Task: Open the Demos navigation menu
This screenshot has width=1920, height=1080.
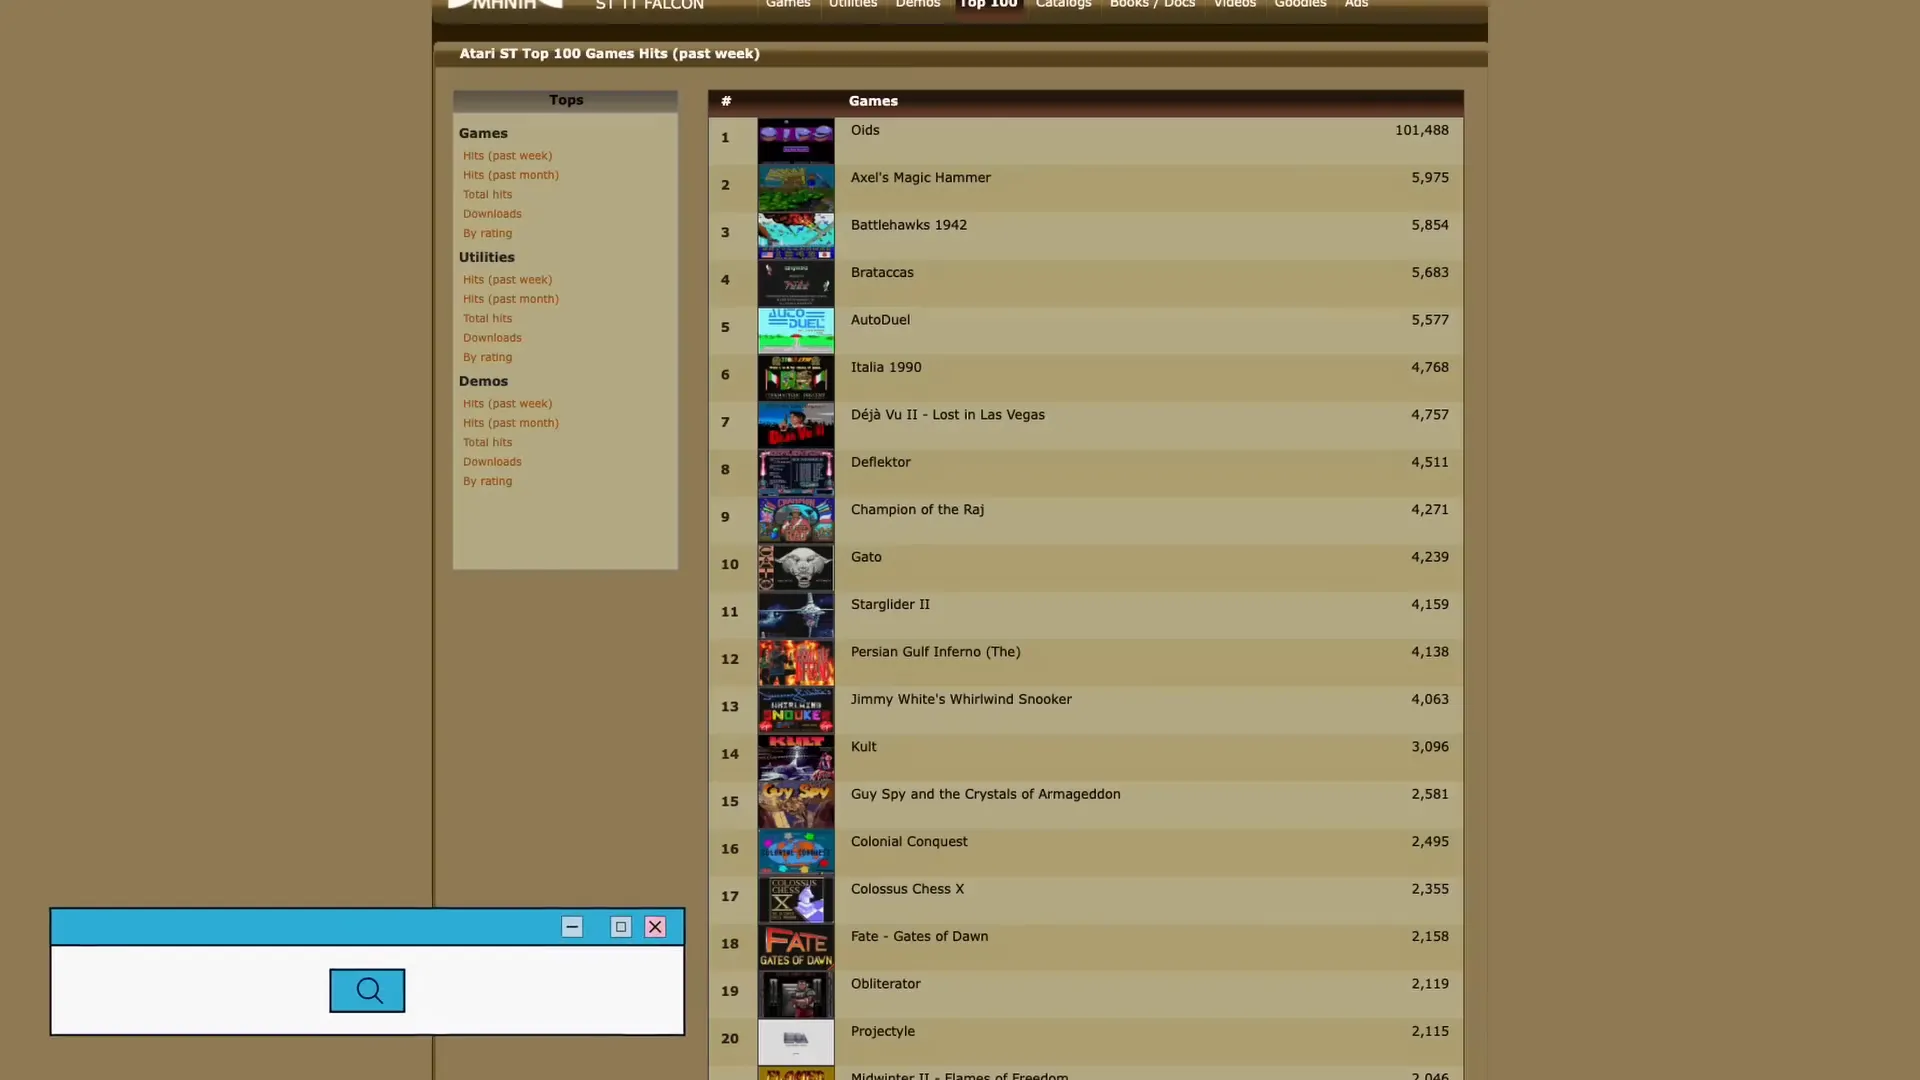Action: [917, 4]
